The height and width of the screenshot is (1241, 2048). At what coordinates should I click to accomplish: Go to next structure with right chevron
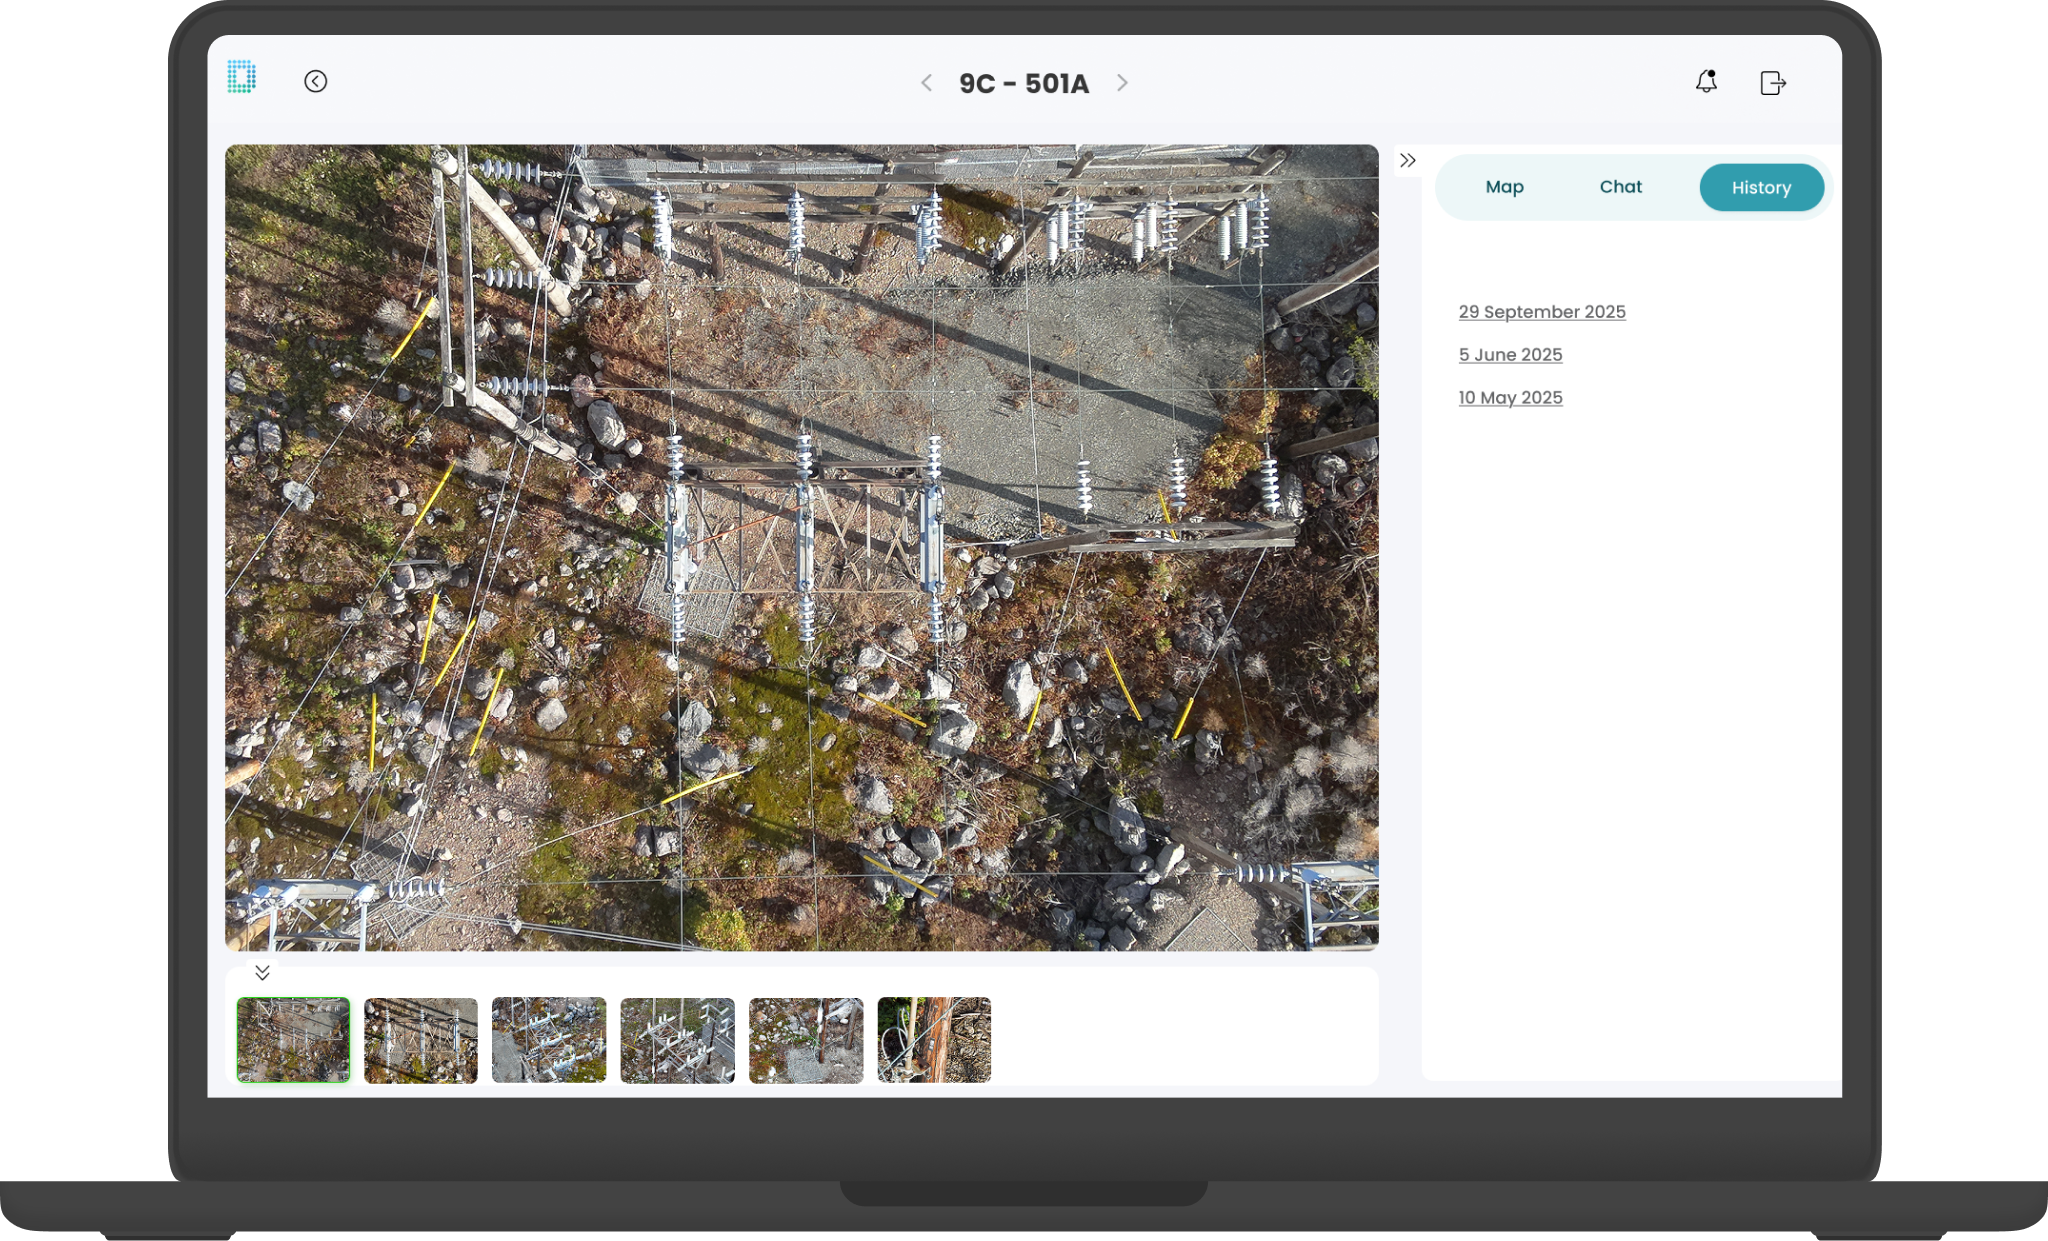[x=1122, y=83]
